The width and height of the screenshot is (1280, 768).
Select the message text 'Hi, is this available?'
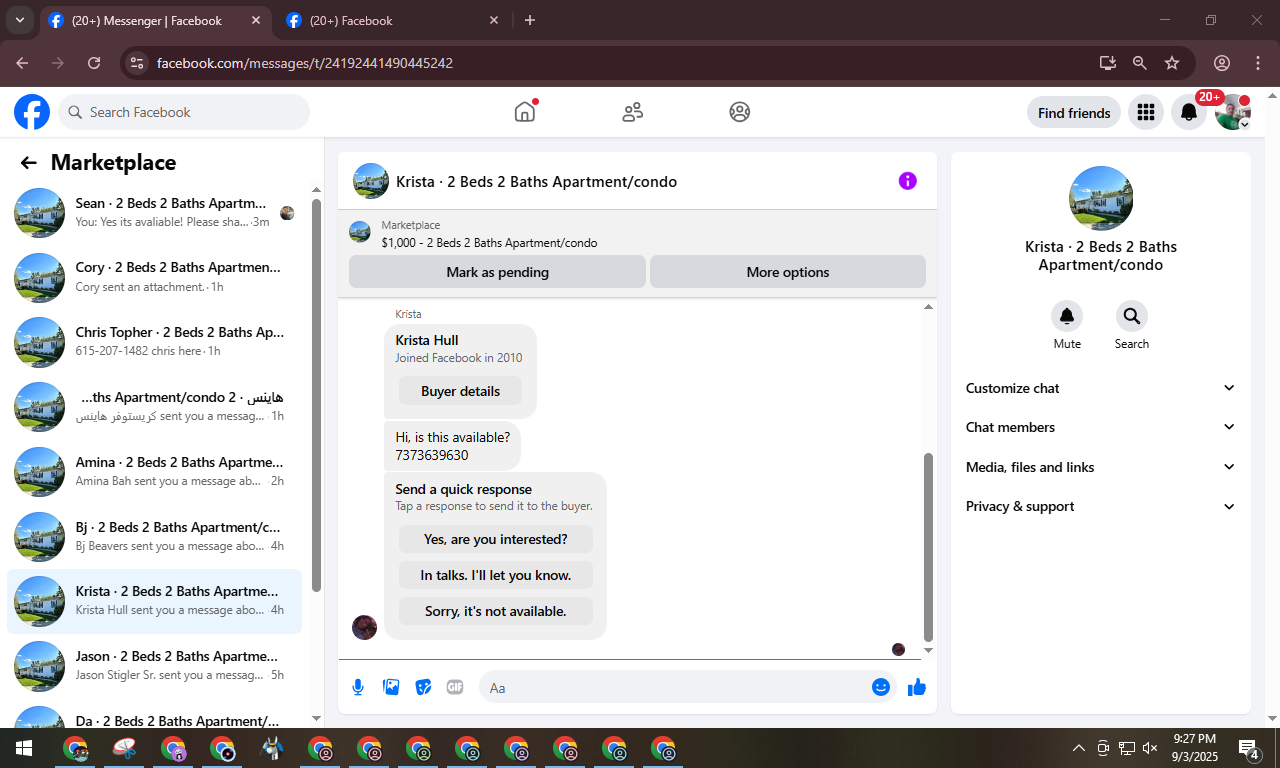pyautogui.click(x=452, y=437)
